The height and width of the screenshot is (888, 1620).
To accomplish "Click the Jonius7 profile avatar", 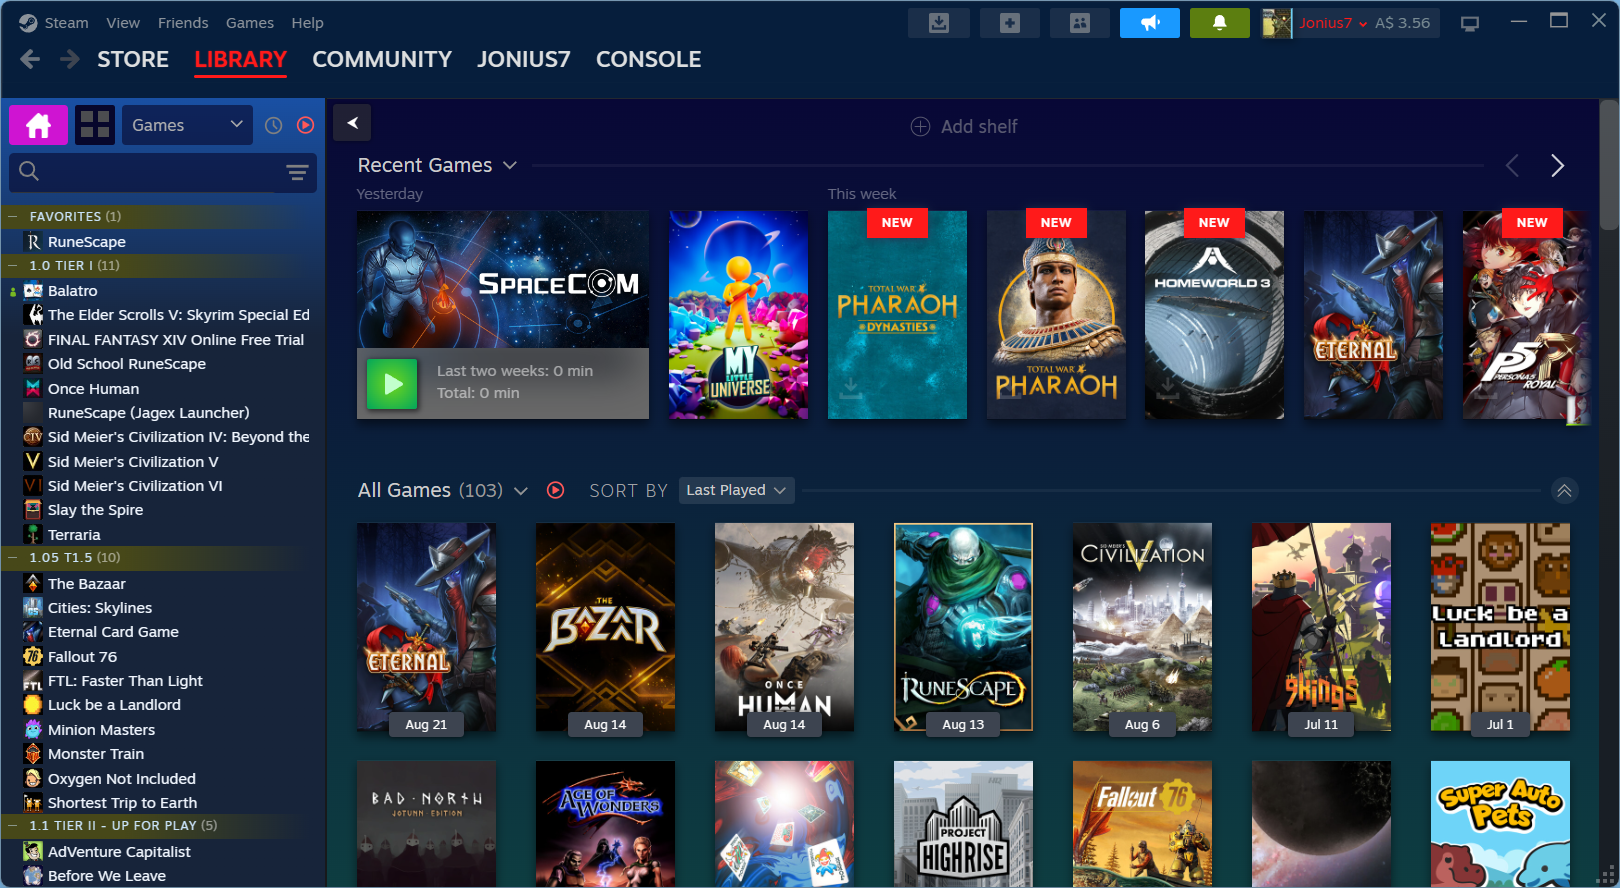I will (x=1277, y=23).
